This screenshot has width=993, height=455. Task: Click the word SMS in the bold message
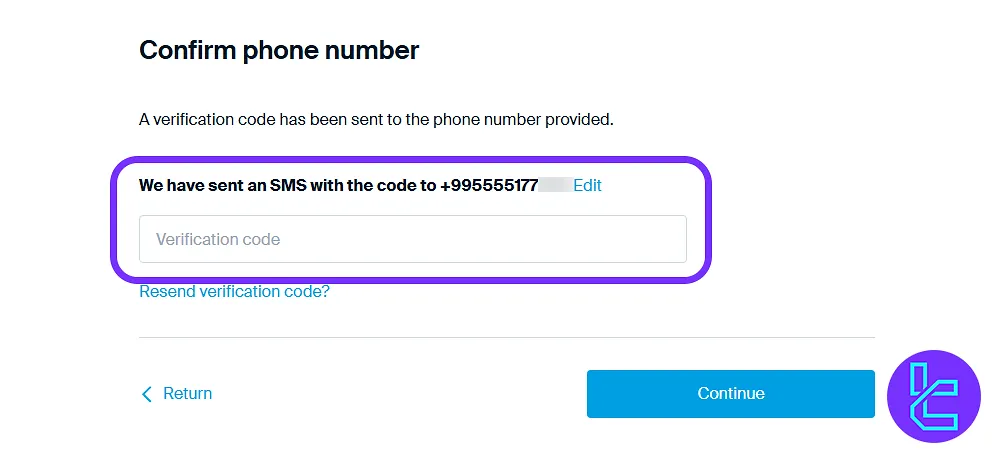click(289, 185)
